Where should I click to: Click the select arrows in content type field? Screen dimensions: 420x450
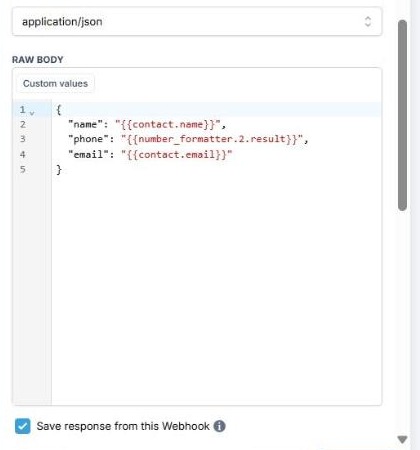tap(368, 22)
